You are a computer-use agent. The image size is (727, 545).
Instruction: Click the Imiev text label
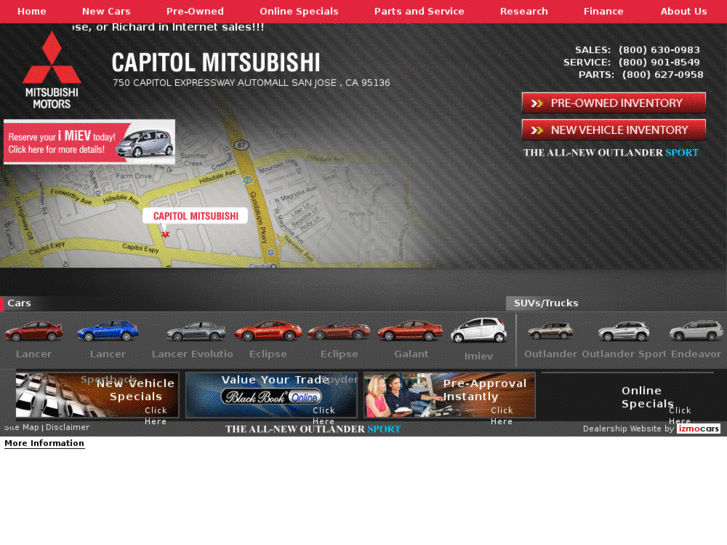click(478, 356)
